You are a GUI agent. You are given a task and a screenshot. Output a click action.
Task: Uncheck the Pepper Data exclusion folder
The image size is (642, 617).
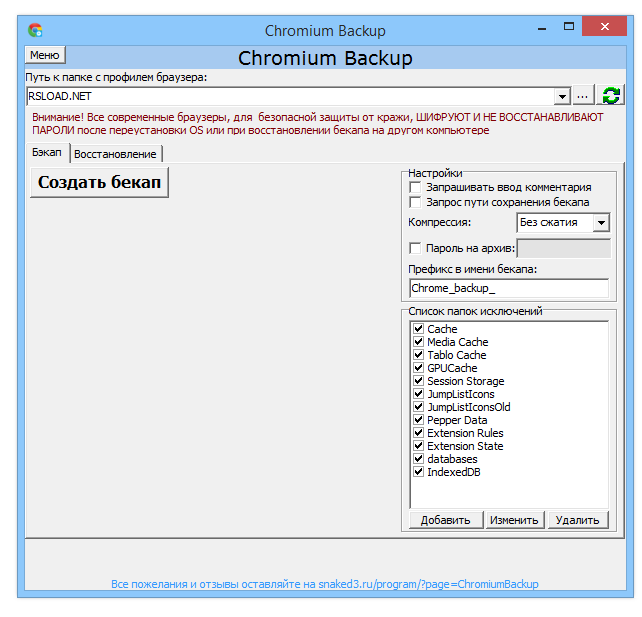pyautogui.click(x=418, y=420)
